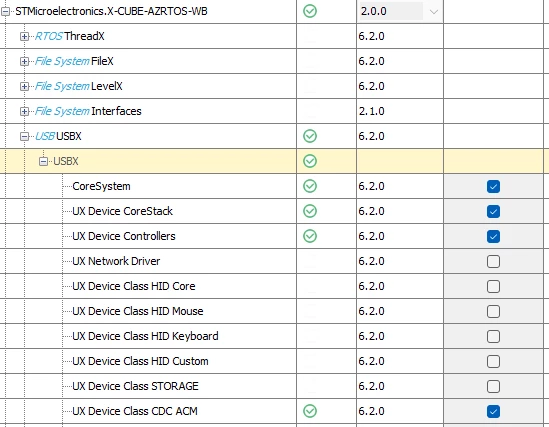
Task: Select the UX Device CoreStack name
Action: pyautogui.click(x=123, y=211)
